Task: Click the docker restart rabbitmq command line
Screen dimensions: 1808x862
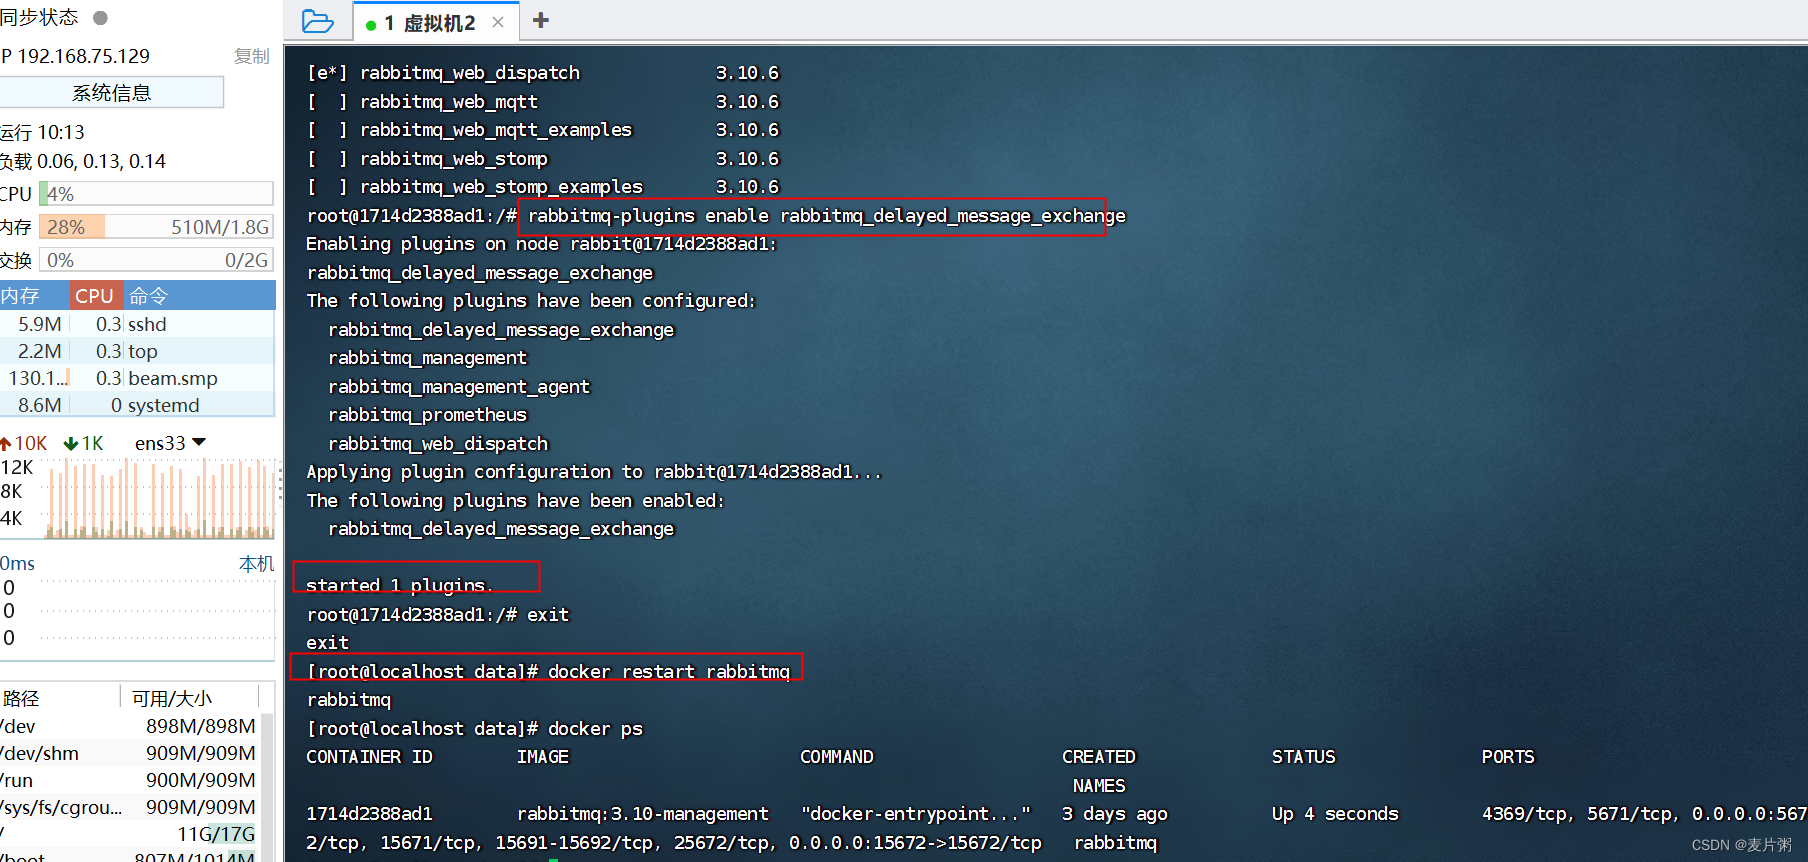Action: 548,671
